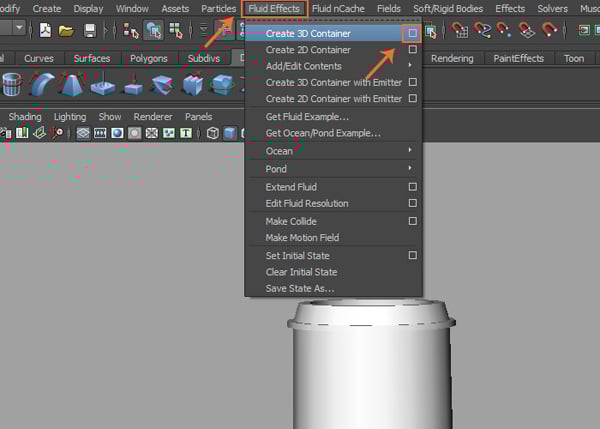Click the Select by hierarchy icon
The width and height of the screenshot is (600, 429).
point(131,31)
